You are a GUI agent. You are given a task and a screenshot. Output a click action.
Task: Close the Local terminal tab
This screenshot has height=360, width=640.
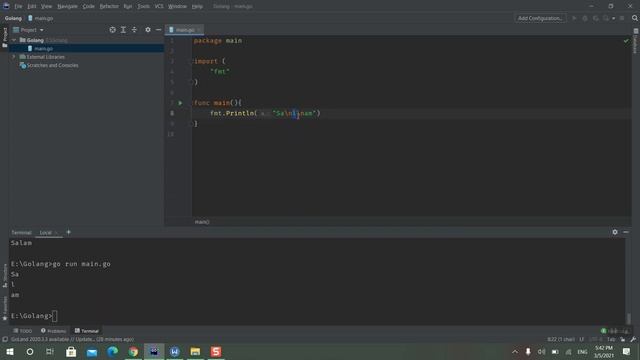pos(56,232)
